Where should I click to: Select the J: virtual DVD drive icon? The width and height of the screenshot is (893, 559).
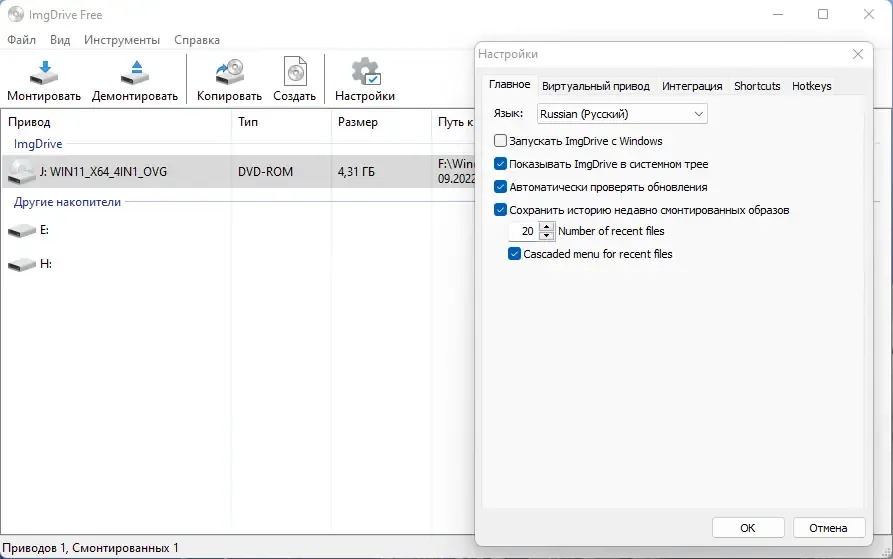point(21,172)
